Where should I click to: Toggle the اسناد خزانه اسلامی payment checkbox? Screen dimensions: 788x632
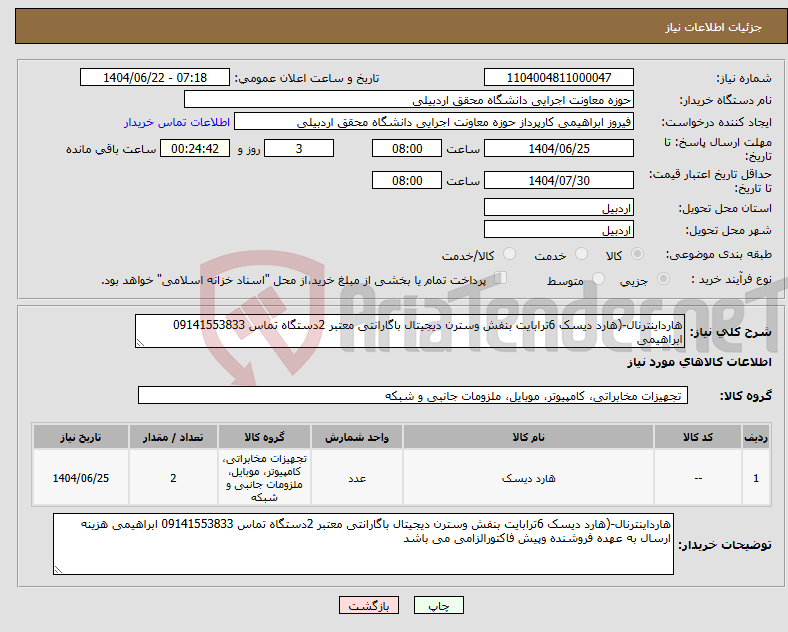tap(501, 277)
